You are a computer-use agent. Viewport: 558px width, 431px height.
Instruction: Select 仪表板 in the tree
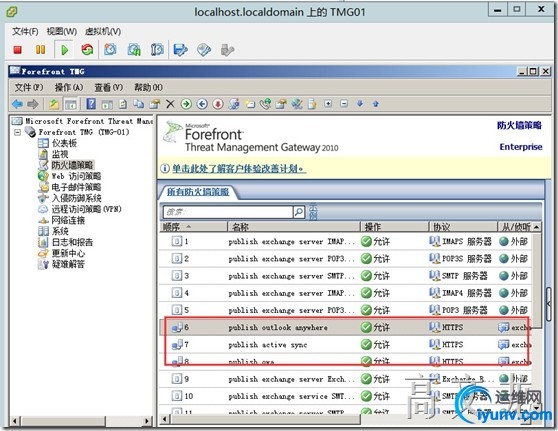(x=64, y=143)
